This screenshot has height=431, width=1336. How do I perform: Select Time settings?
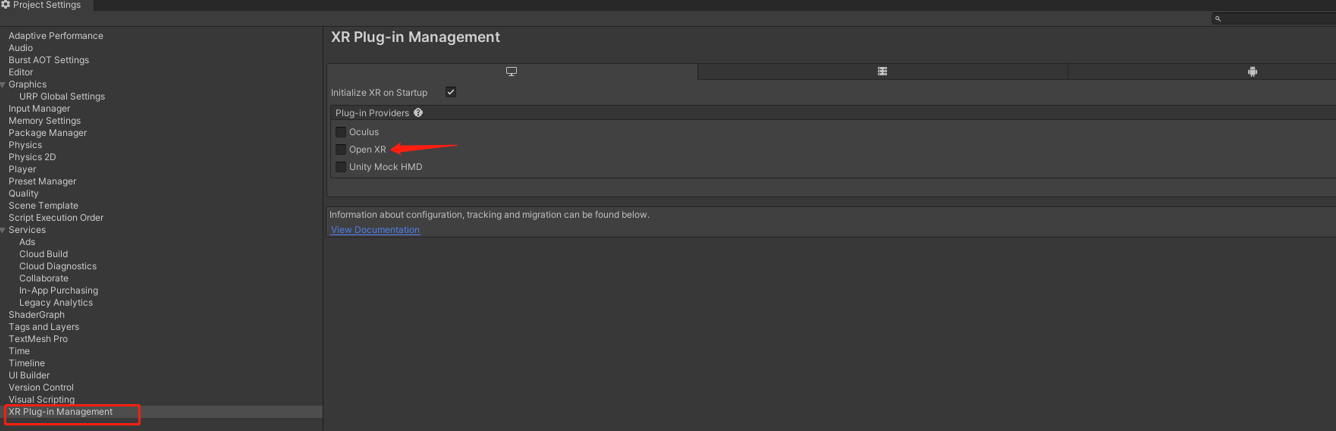(19, 351)
